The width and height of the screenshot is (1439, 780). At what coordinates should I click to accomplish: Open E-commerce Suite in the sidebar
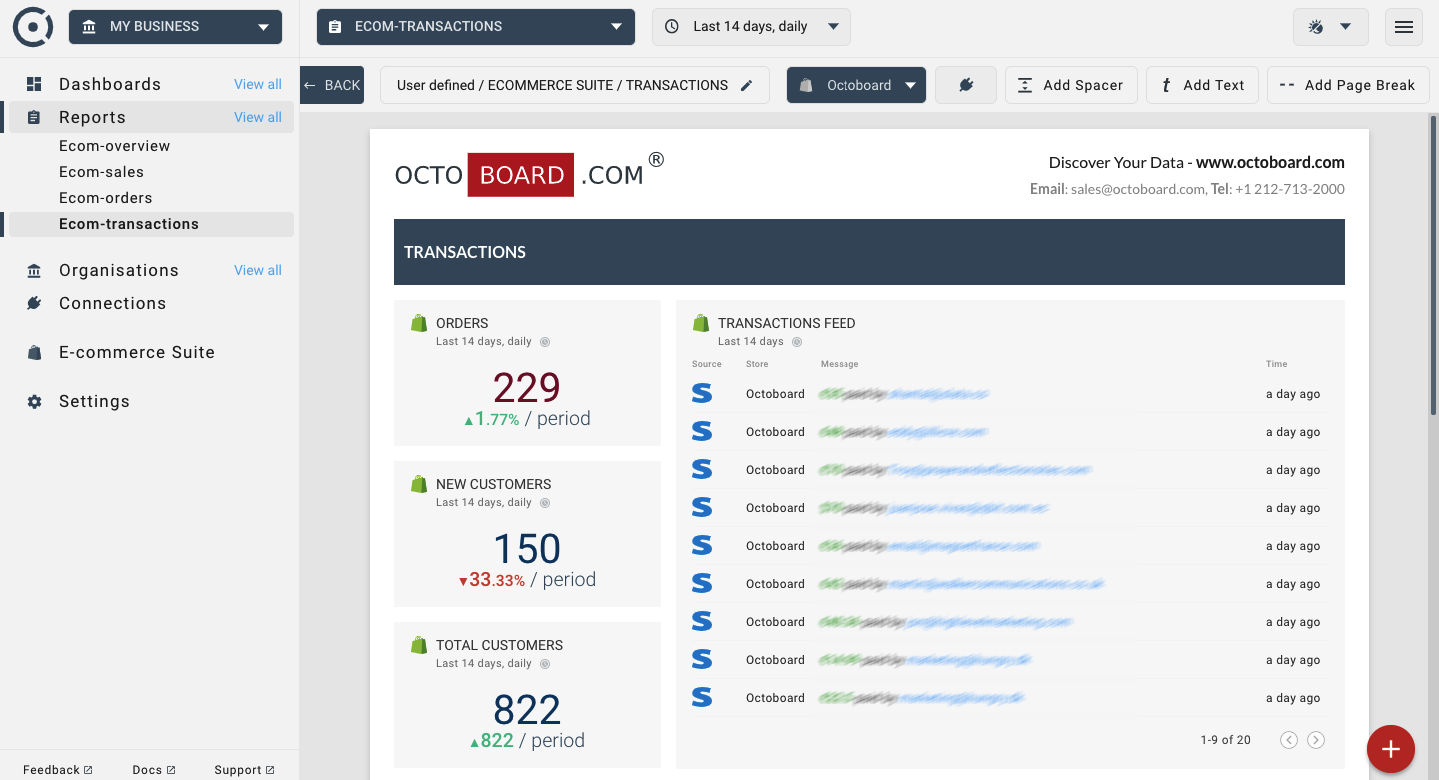(x=137, y=352)
